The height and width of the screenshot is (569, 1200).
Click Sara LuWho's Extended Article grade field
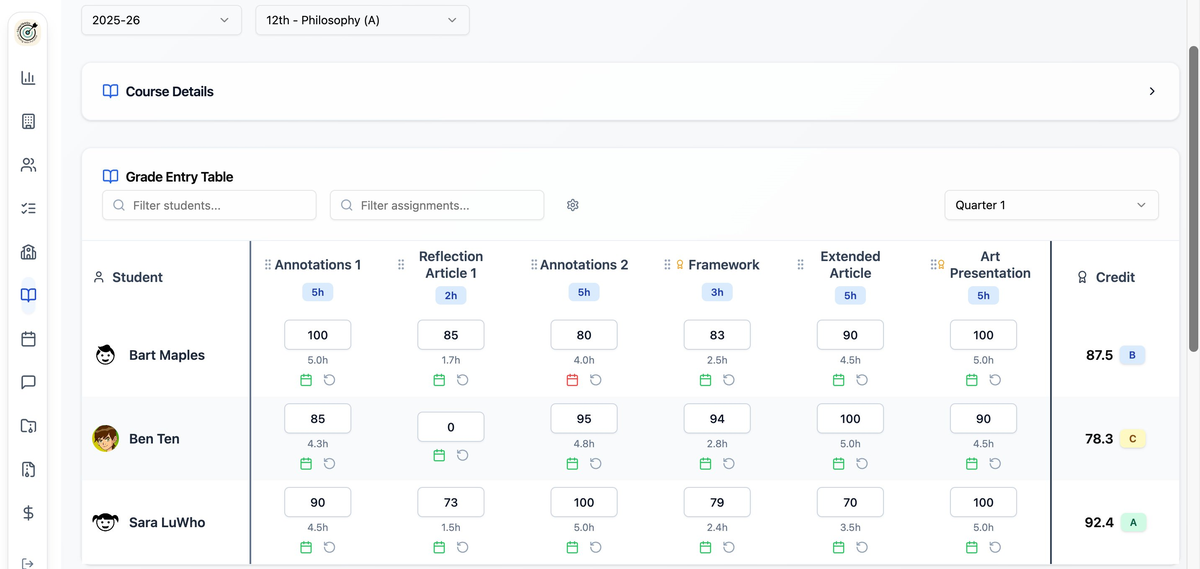pos(850,502)
